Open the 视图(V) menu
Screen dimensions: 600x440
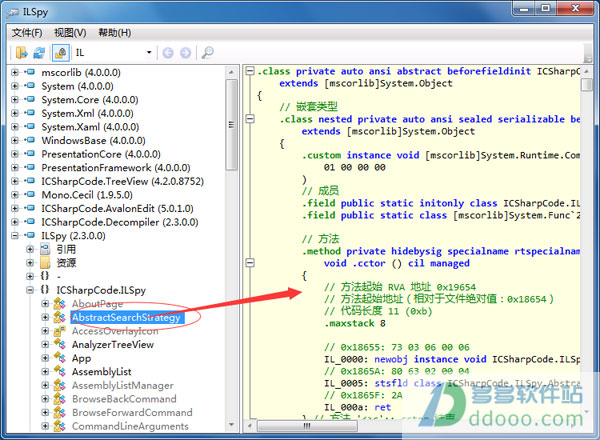tap(70, 33)
